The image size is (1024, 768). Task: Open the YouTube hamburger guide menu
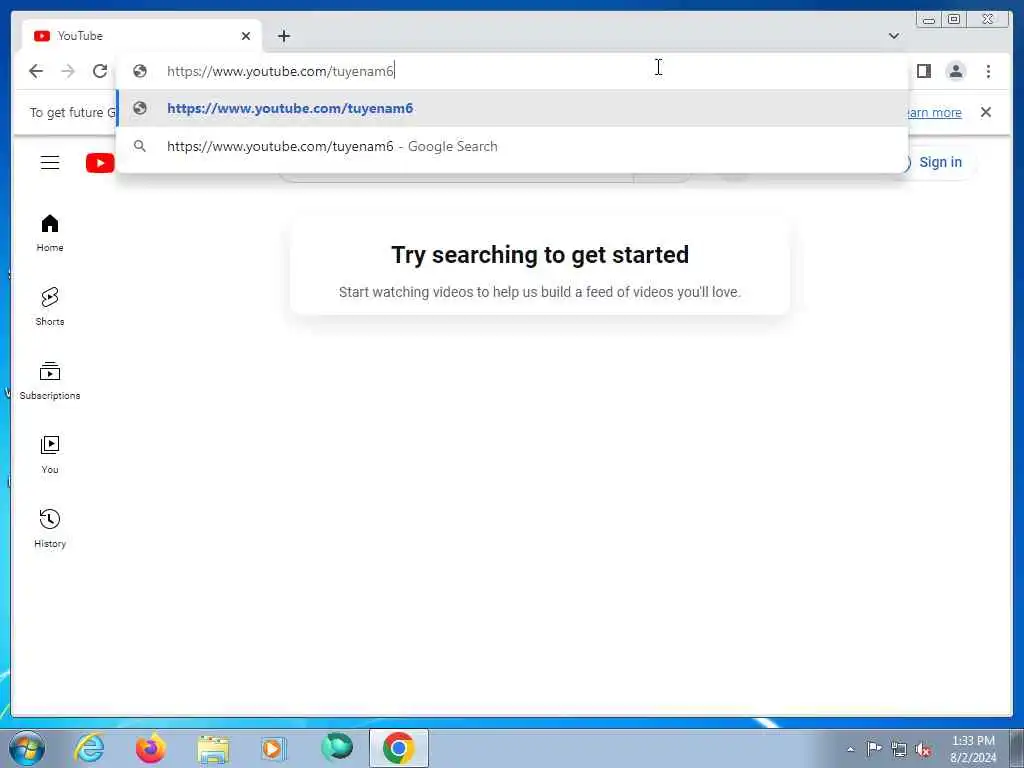(50, 162)
